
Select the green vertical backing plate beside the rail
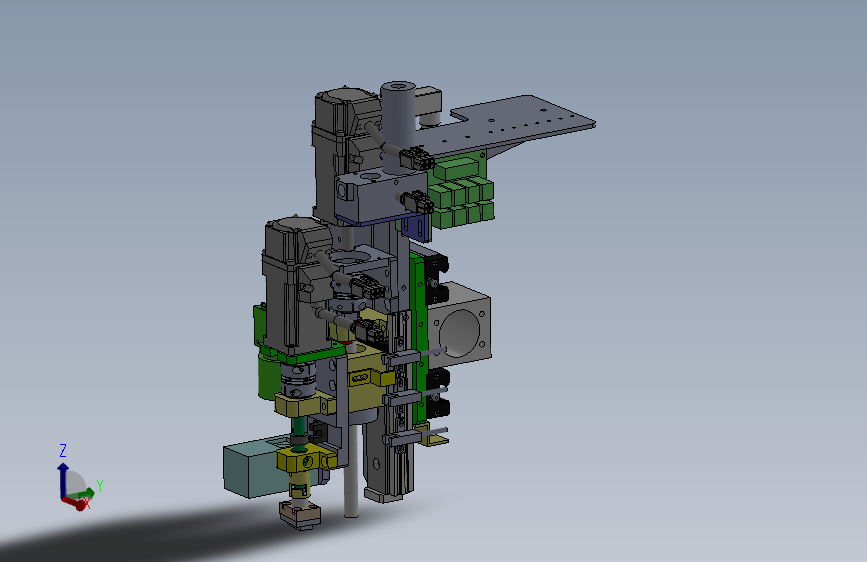point(419,337)
